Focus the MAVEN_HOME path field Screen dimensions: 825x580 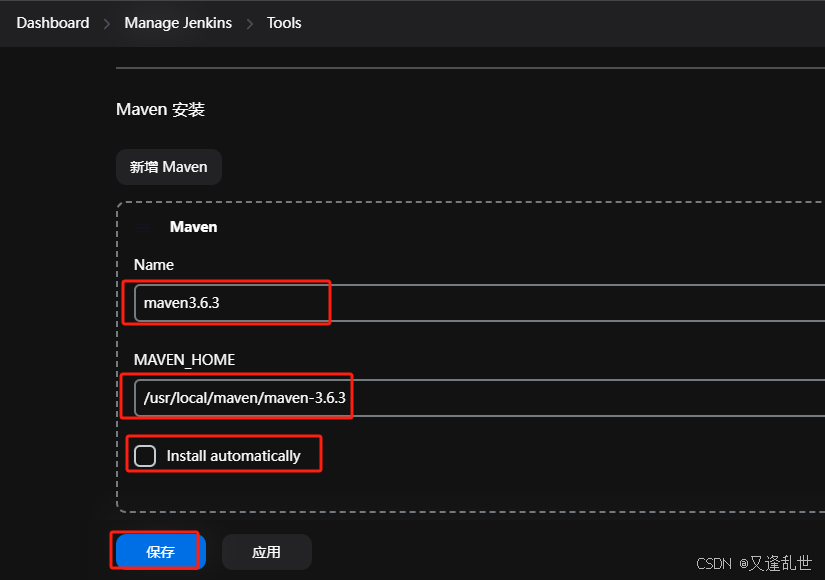pyautogui.click(x=479, y=397)
